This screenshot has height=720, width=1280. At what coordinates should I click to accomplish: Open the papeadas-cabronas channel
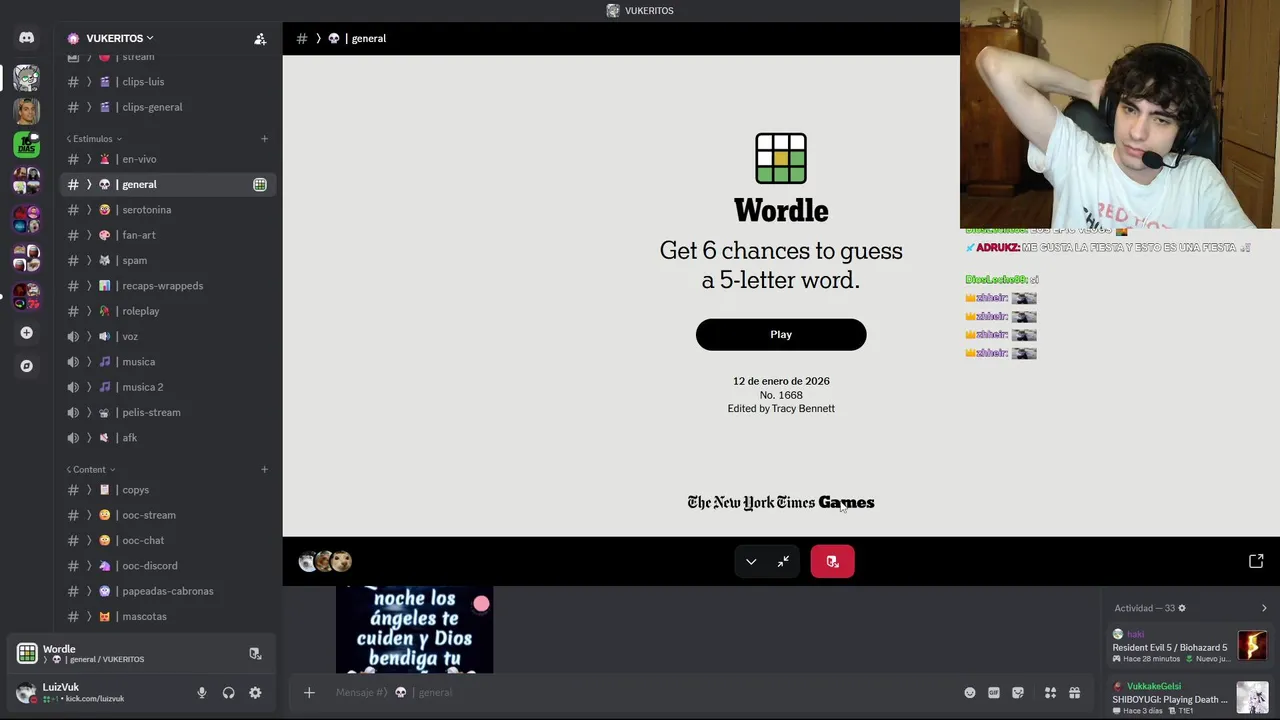click(x=166, y=592)
